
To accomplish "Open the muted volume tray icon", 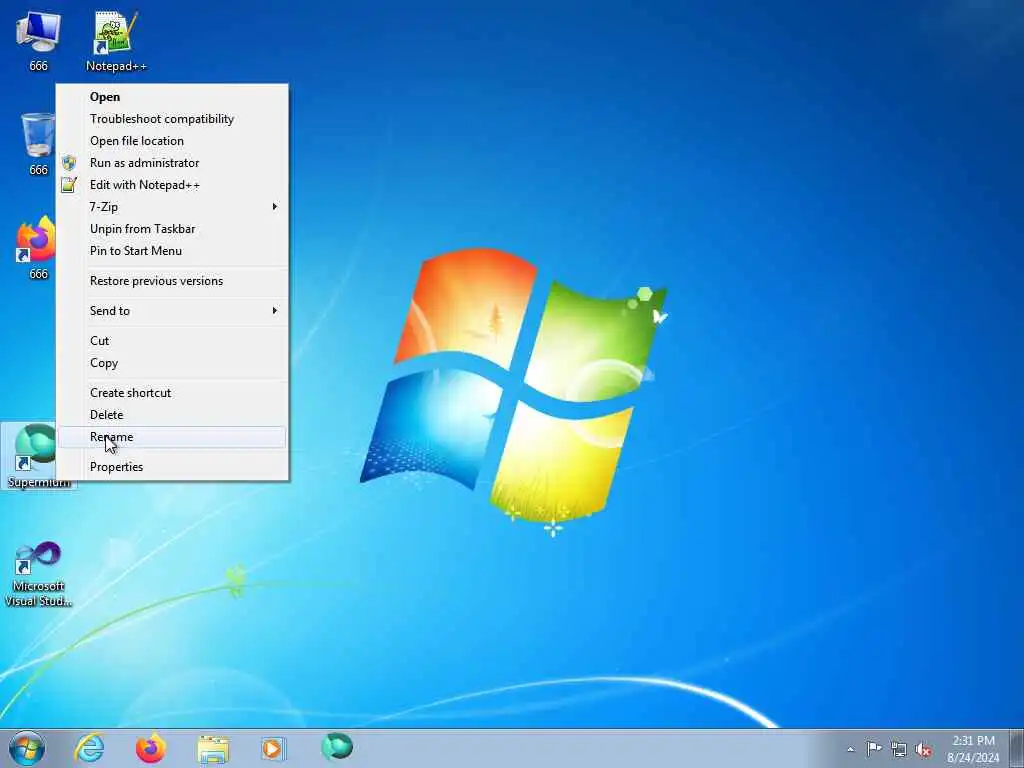I will [x=923, y=750].
